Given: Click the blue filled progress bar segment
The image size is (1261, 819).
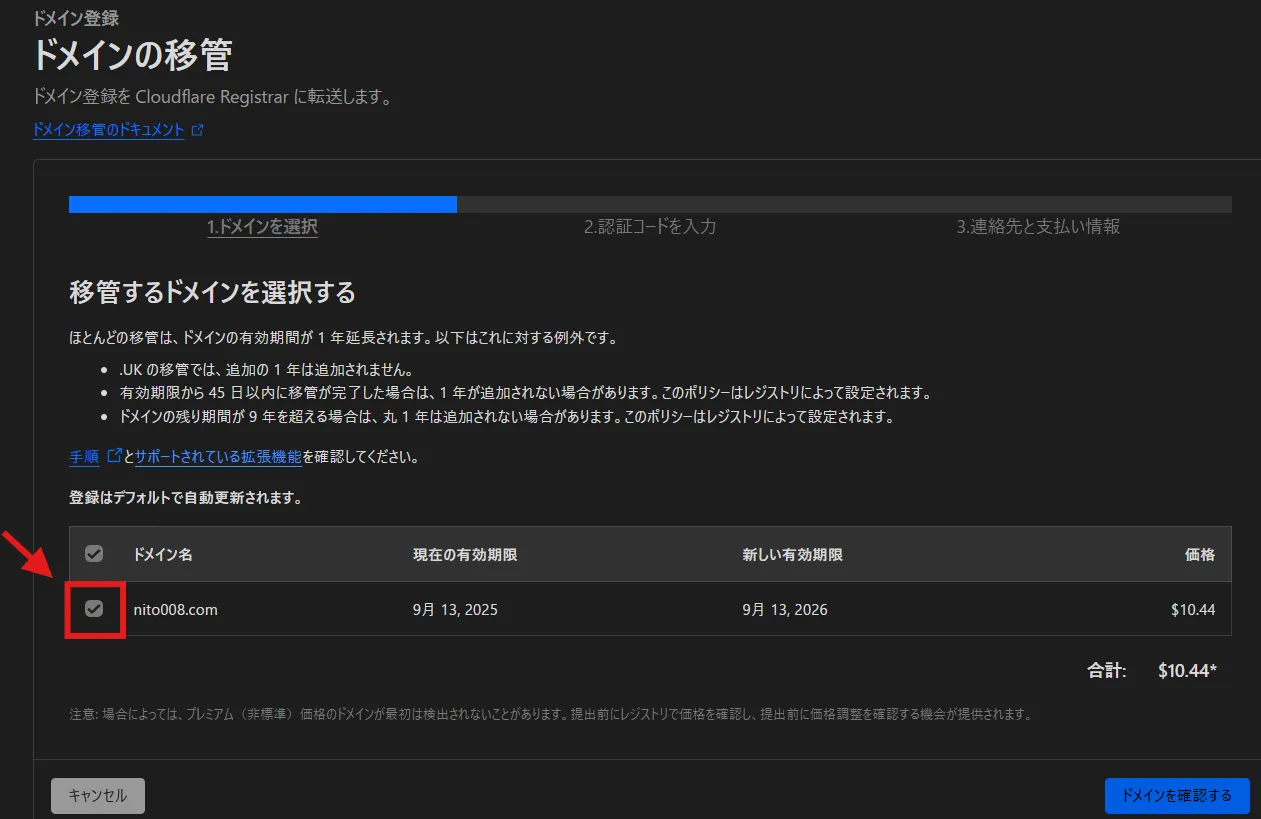Looking at the screenshot, I should [262, 205].
